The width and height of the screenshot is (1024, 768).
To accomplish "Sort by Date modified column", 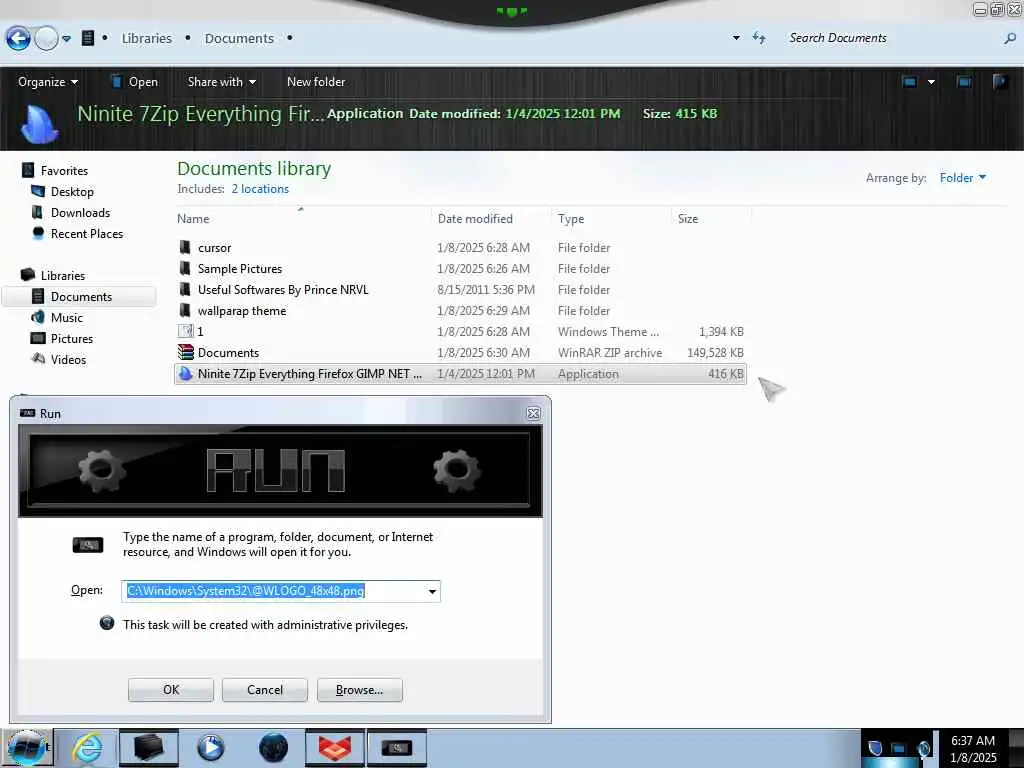I will (x=491, y=219).
